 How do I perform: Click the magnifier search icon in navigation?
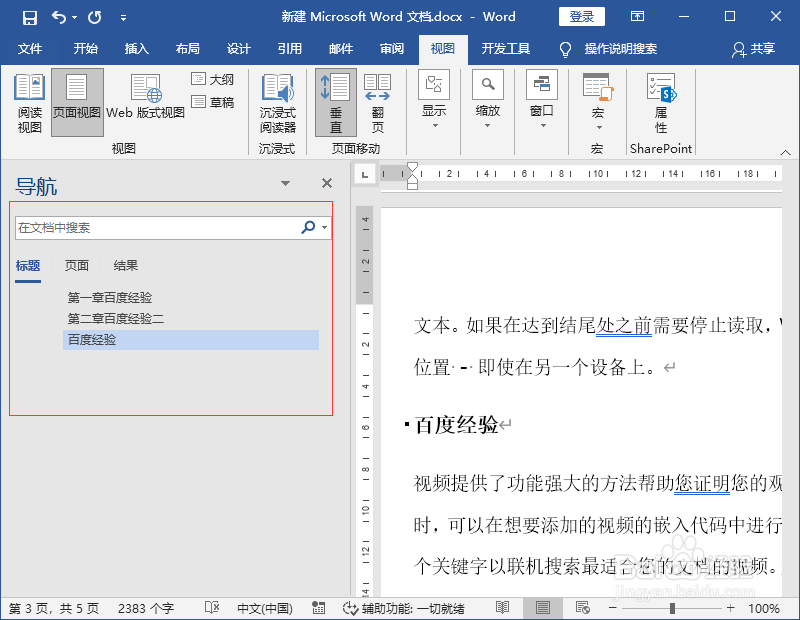click(x=308, y=227)
